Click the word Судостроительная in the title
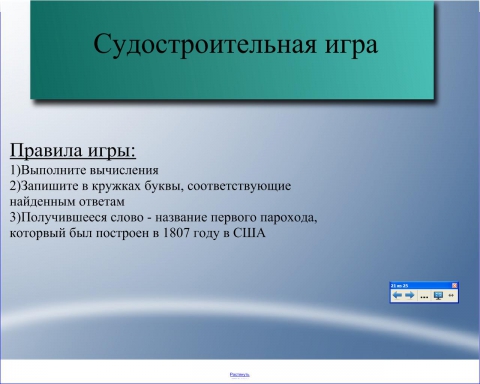The image size is (480, 384). tap(205, 44)
